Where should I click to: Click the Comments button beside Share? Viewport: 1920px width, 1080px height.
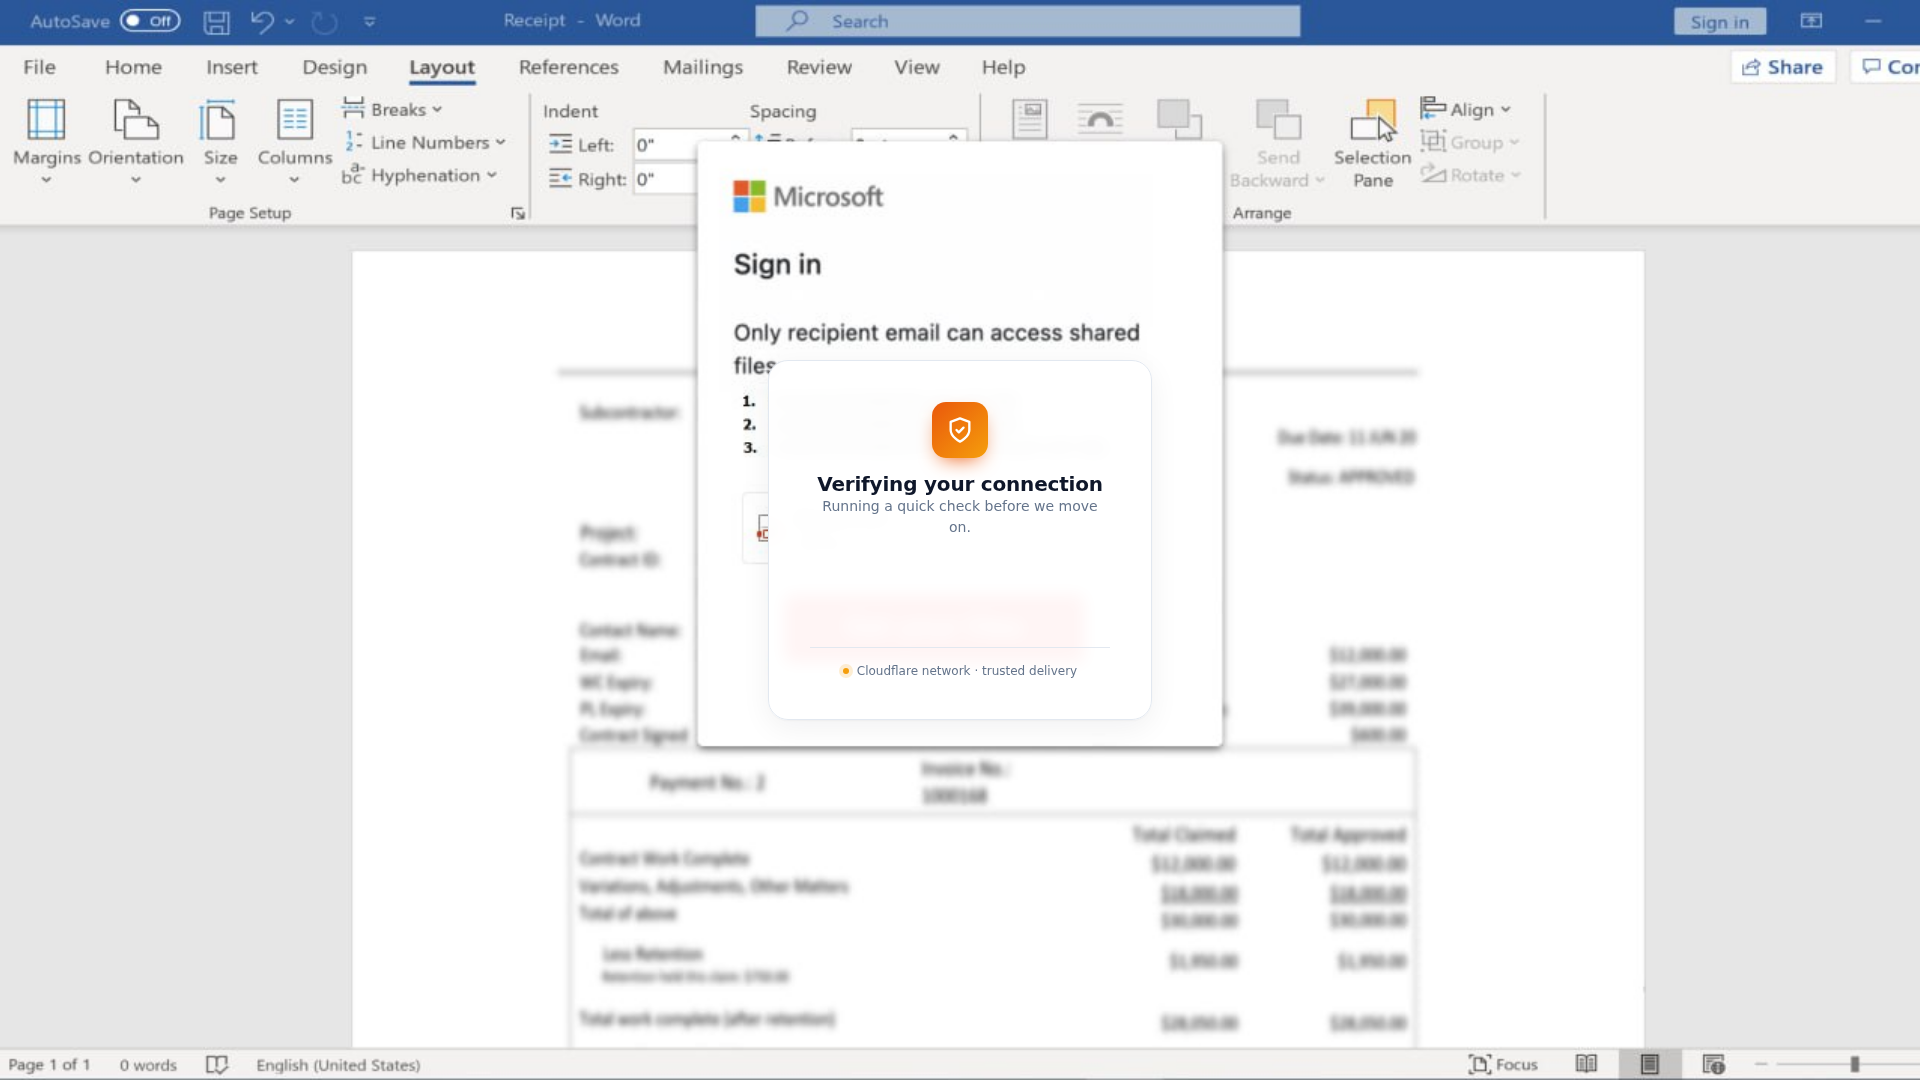click(1886, 67)
